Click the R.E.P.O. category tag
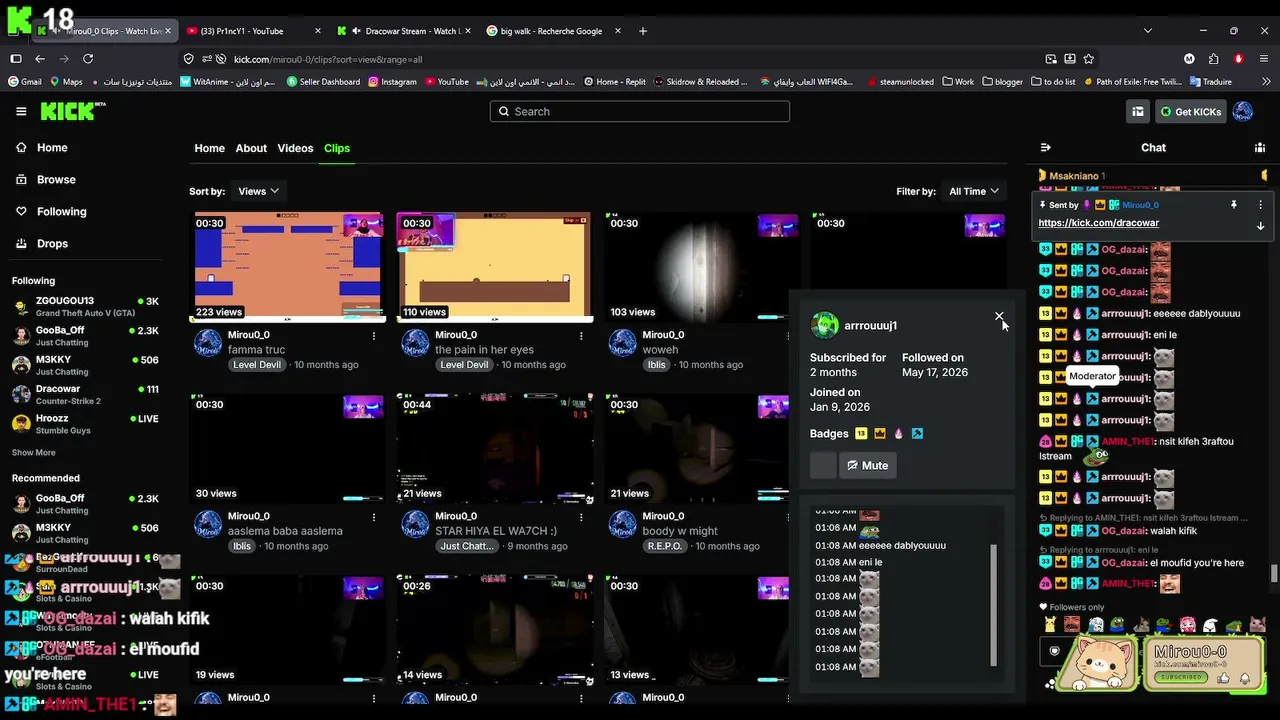1280x720 pixels. (x=664, y=547)
